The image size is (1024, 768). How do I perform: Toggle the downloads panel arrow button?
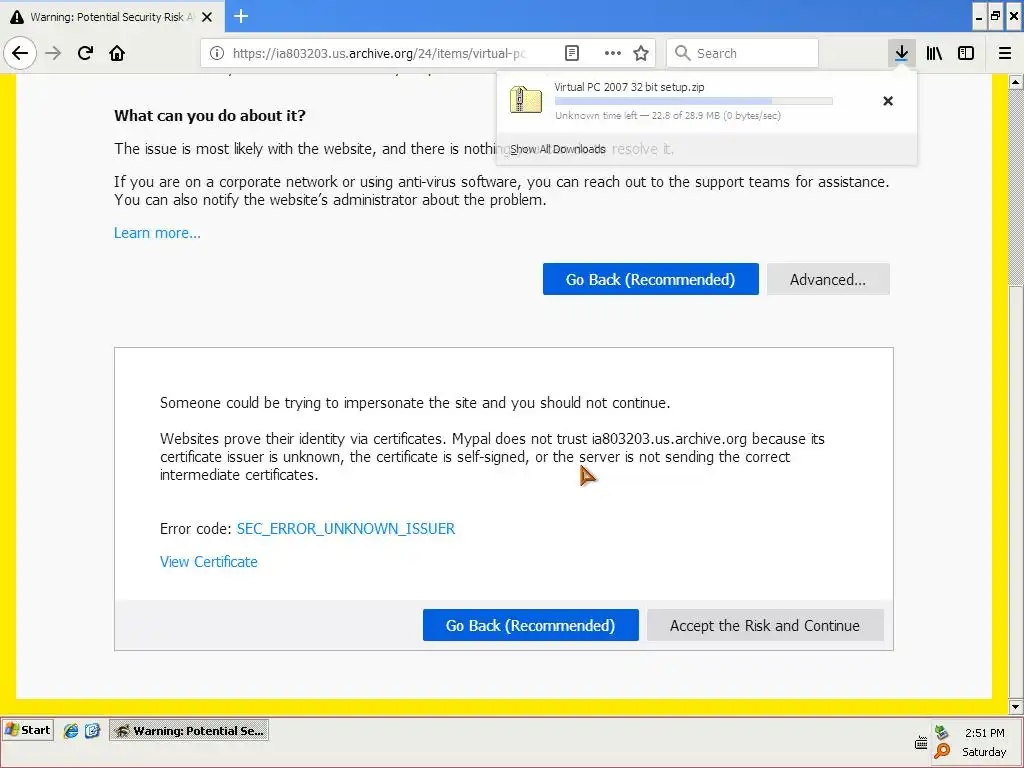coord(901,53)
